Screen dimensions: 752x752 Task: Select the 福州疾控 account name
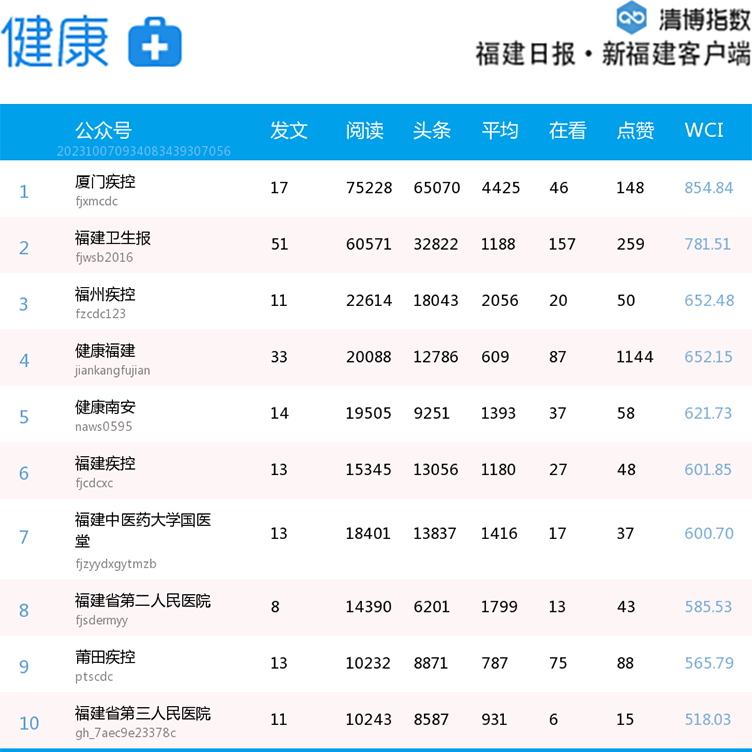pos(105,294)
